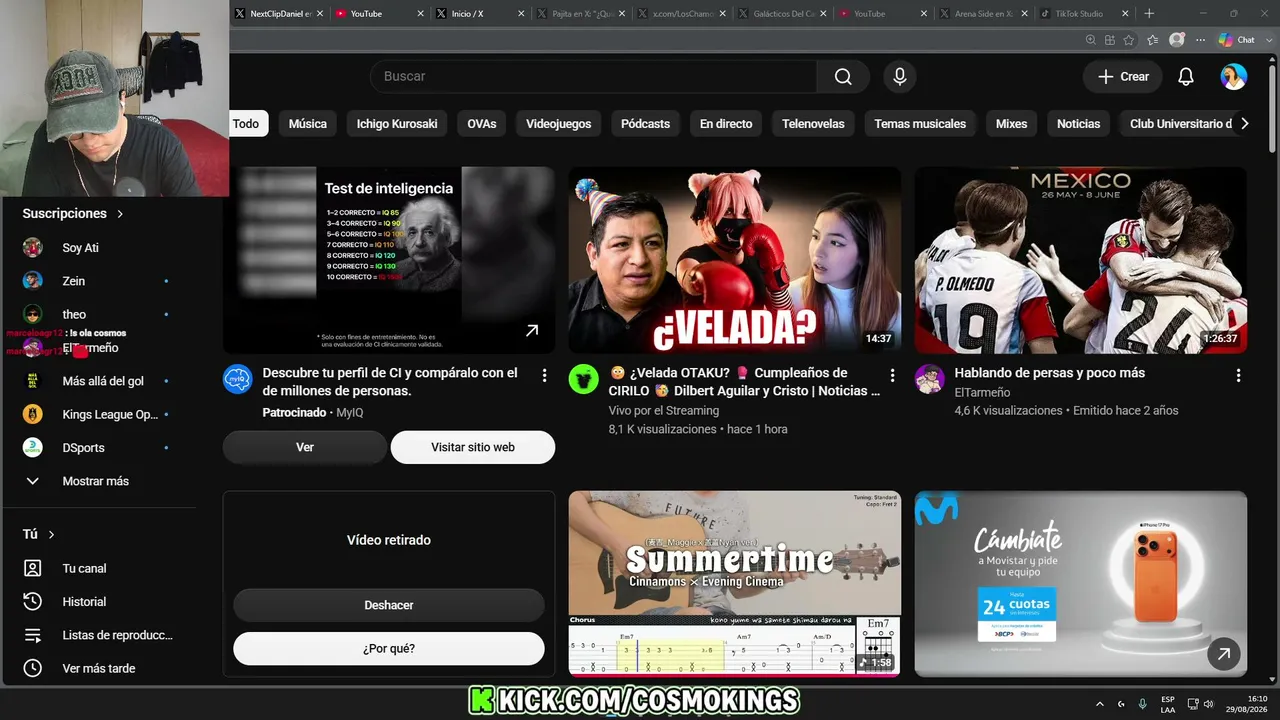The image size is (1280, 720).
Task: Select the Videojuegos filter chip
Action: 559,124
